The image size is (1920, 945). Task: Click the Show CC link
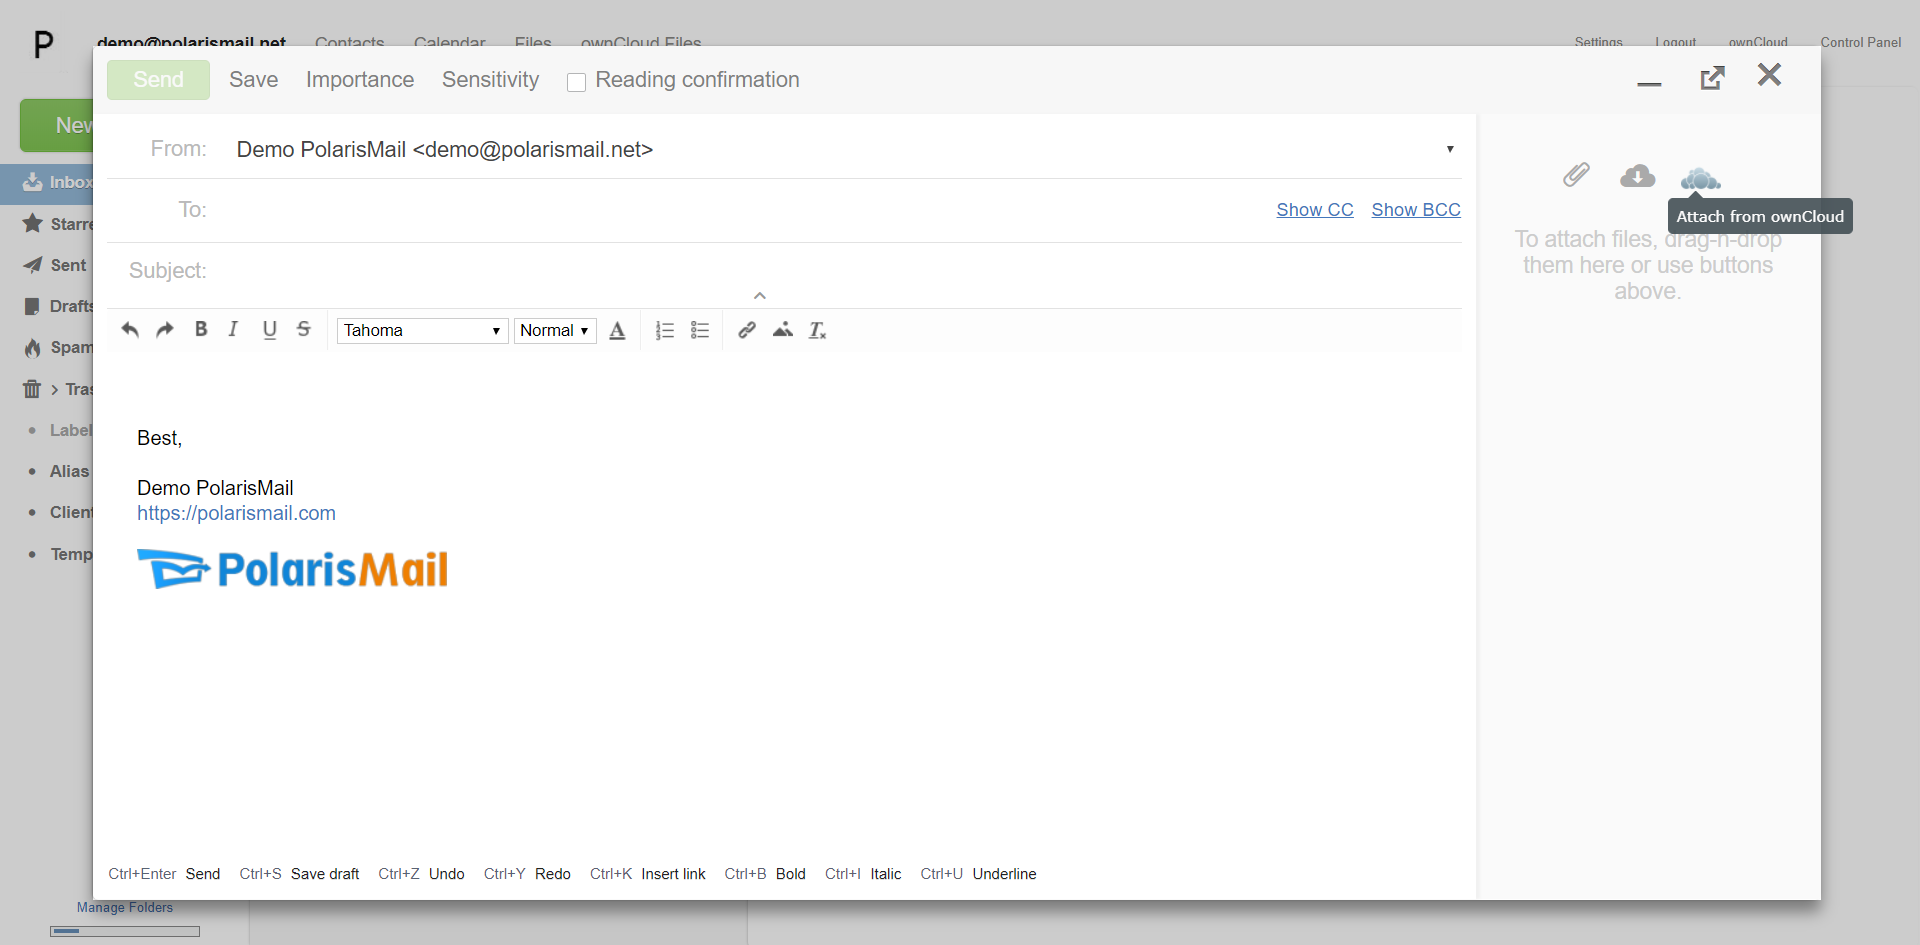click(x=1315, y=210)
